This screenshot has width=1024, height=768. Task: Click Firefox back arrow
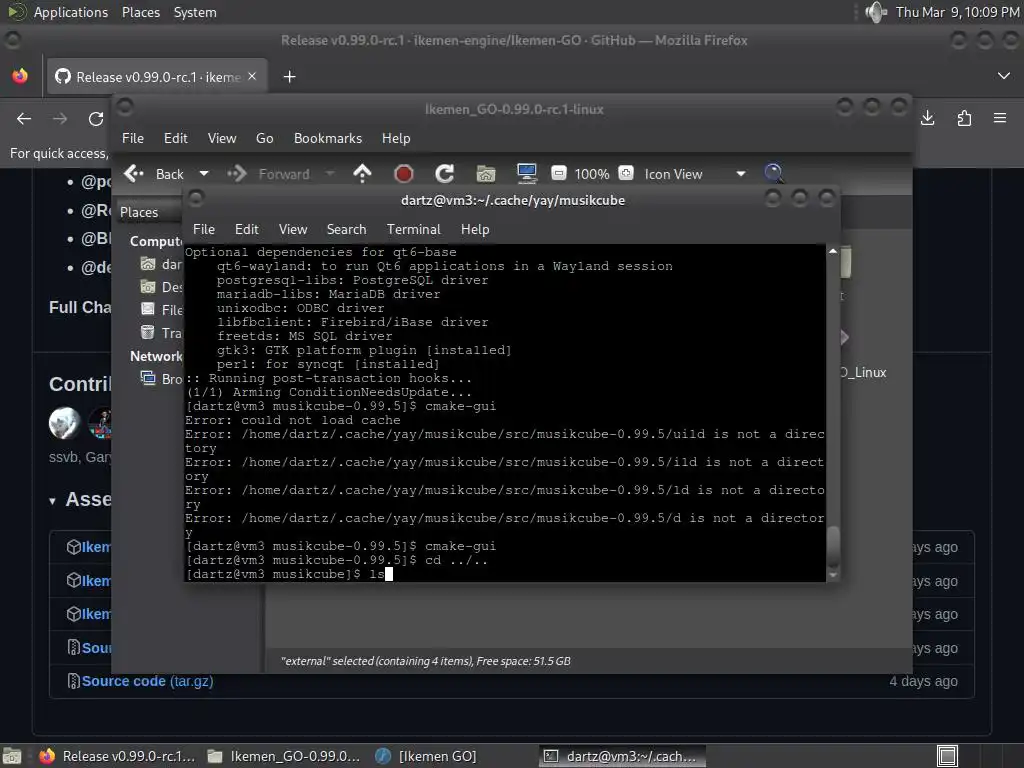tap(24, 118)
